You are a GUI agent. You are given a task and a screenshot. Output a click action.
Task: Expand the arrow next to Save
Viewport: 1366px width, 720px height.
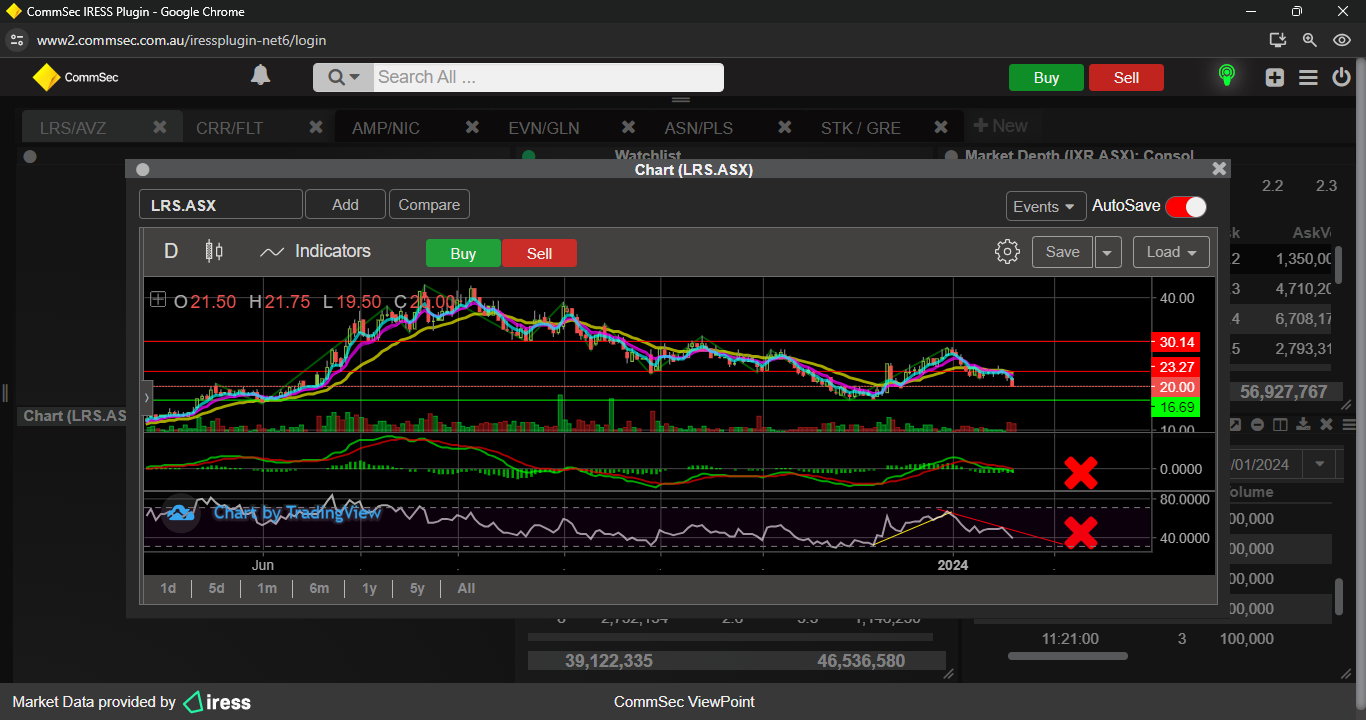pyautogui.click(x=1108, y=253)
